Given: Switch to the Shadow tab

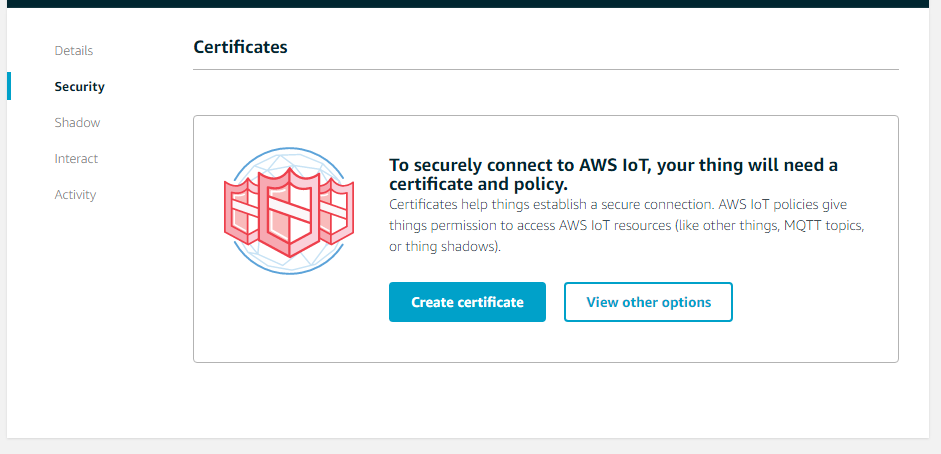Looking at the screenshot, I should coord(77,122).
